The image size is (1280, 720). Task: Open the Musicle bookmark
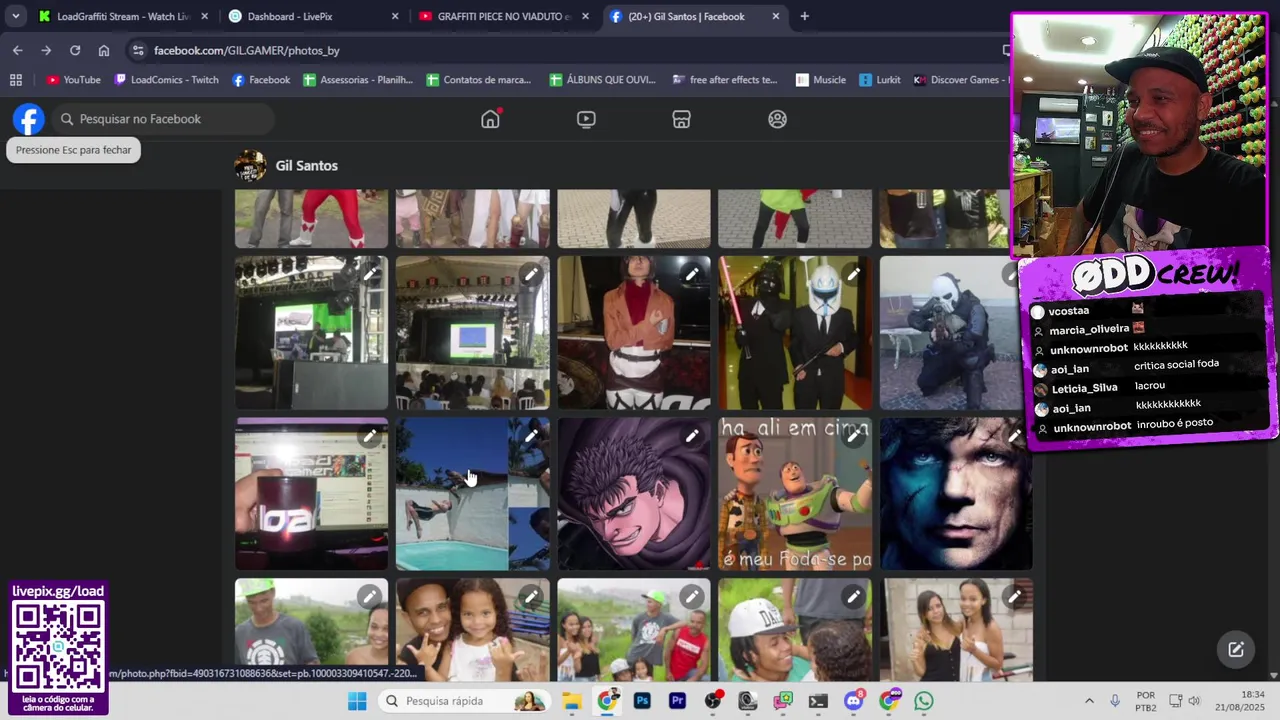(821, 80)
